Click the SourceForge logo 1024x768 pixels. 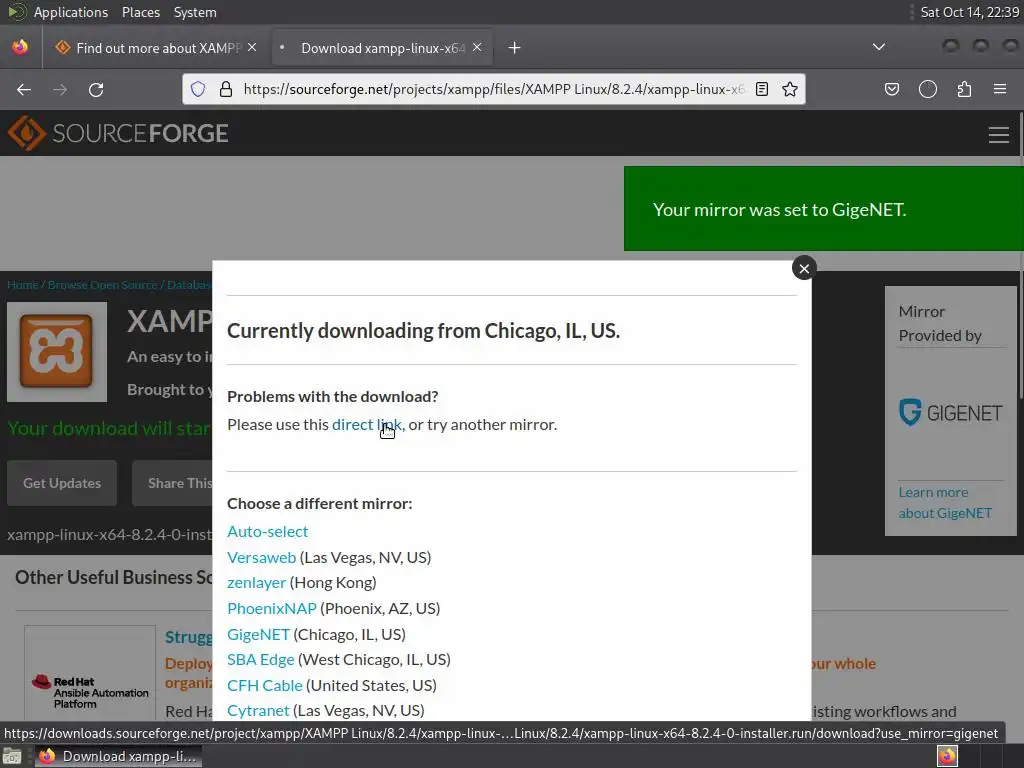(x=118, y=133)
